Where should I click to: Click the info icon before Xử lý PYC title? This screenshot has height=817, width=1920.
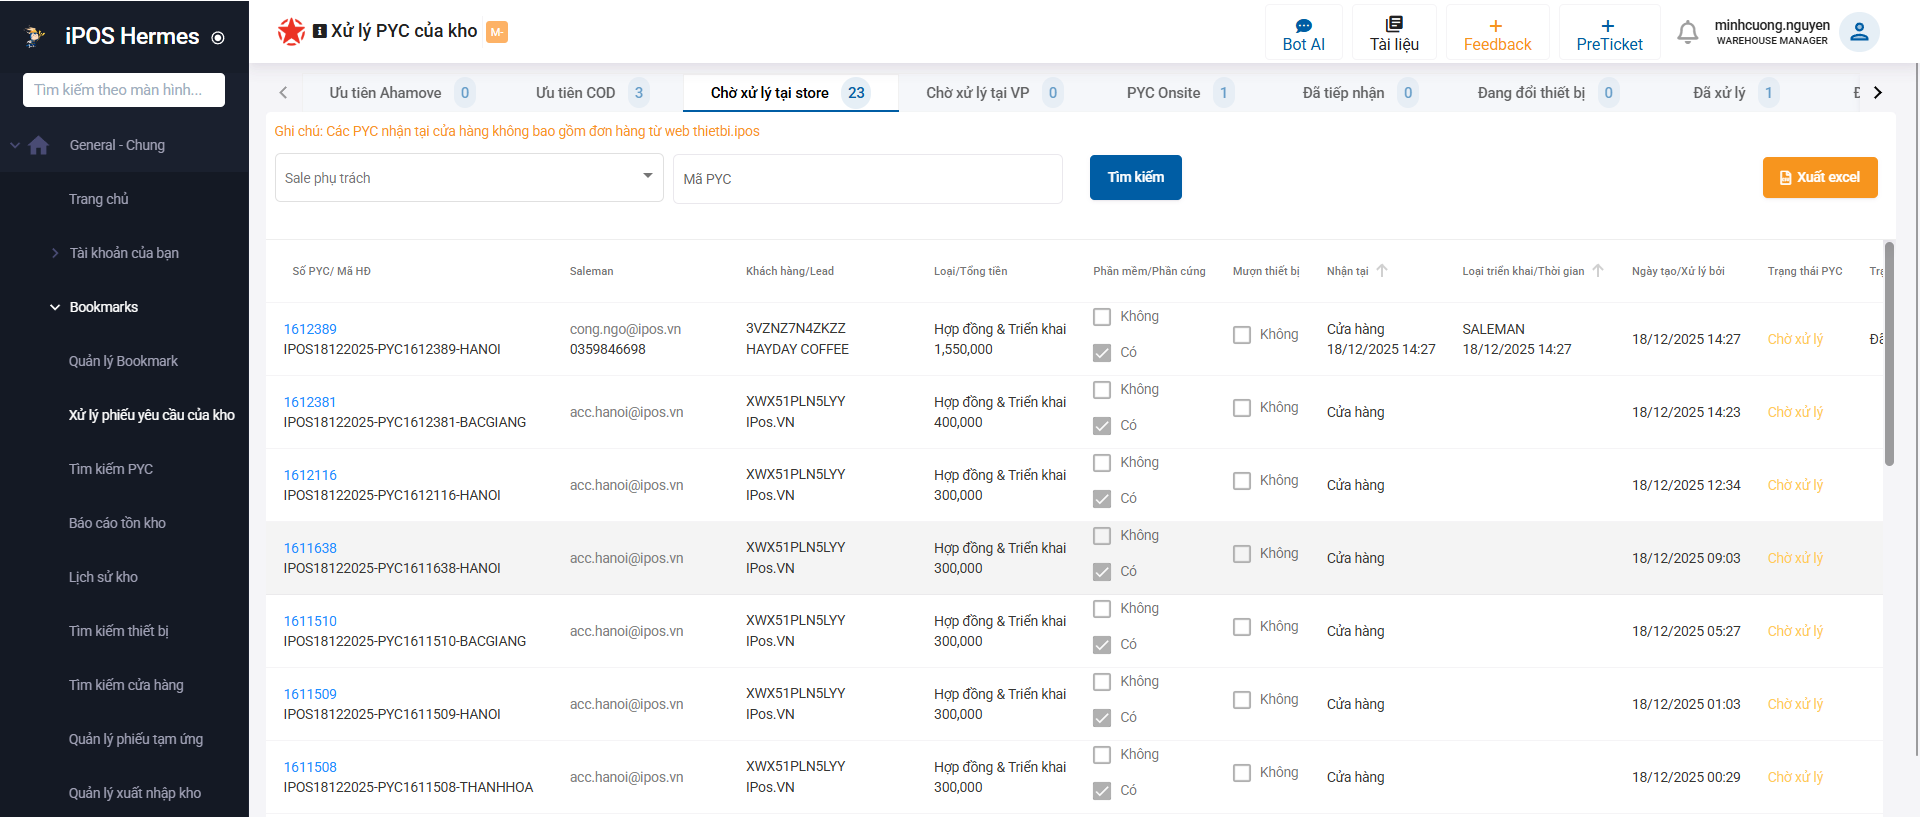click(x=320, y=31)
